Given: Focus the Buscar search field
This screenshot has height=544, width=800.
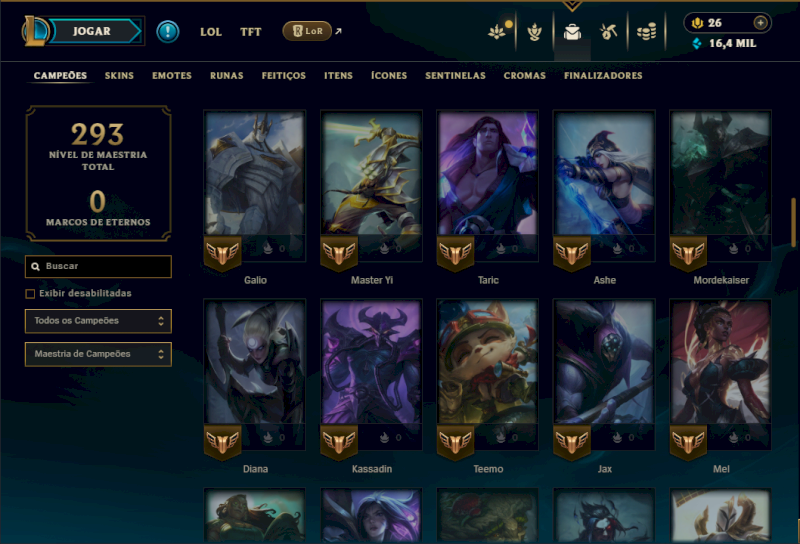Looking at the screenshot, I should tap(98, 266).
